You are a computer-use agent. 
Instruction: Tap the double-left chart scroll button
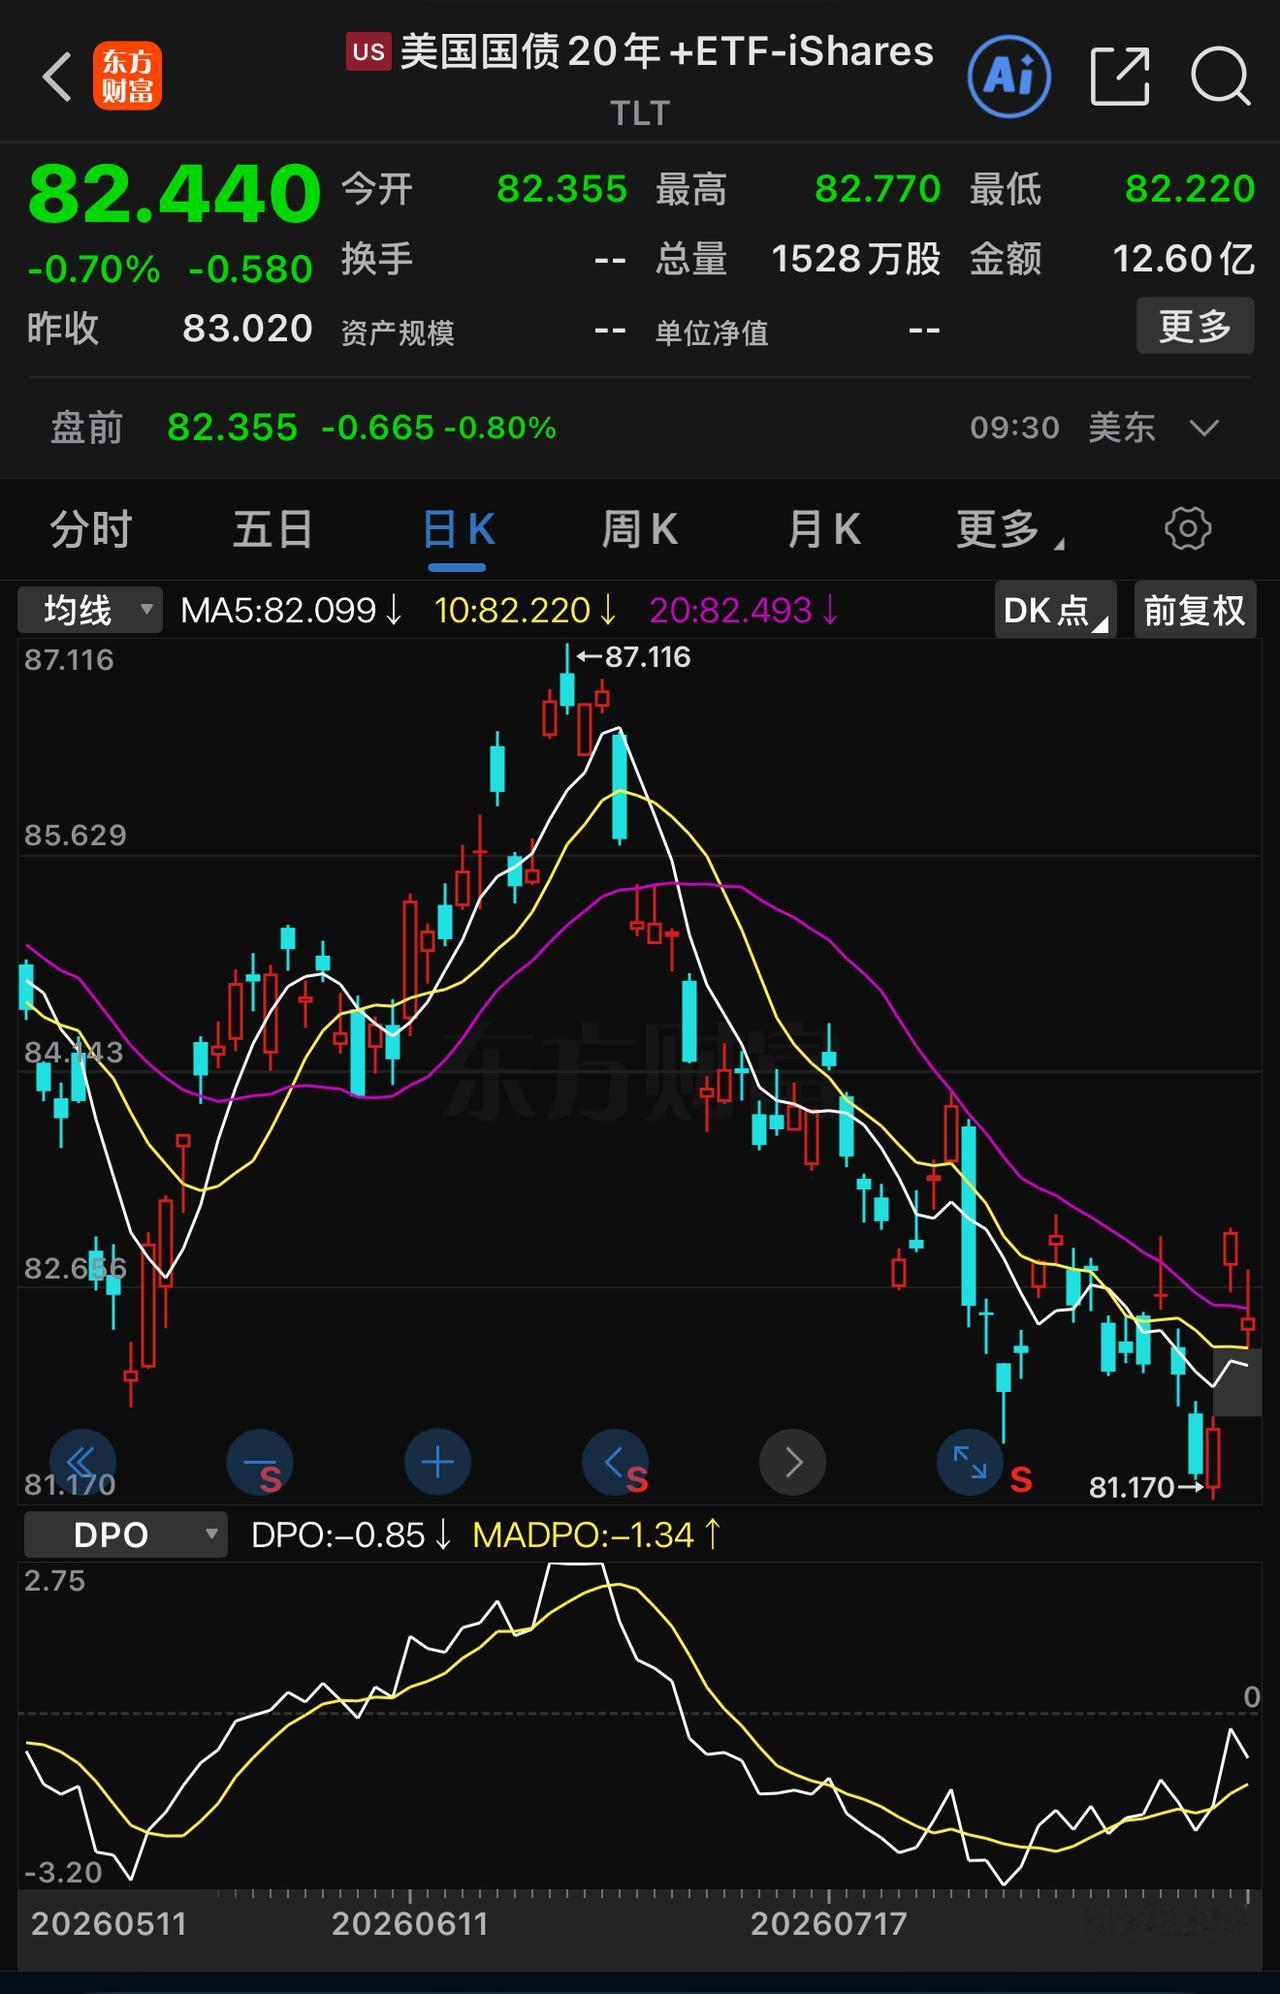[83, 1462]
